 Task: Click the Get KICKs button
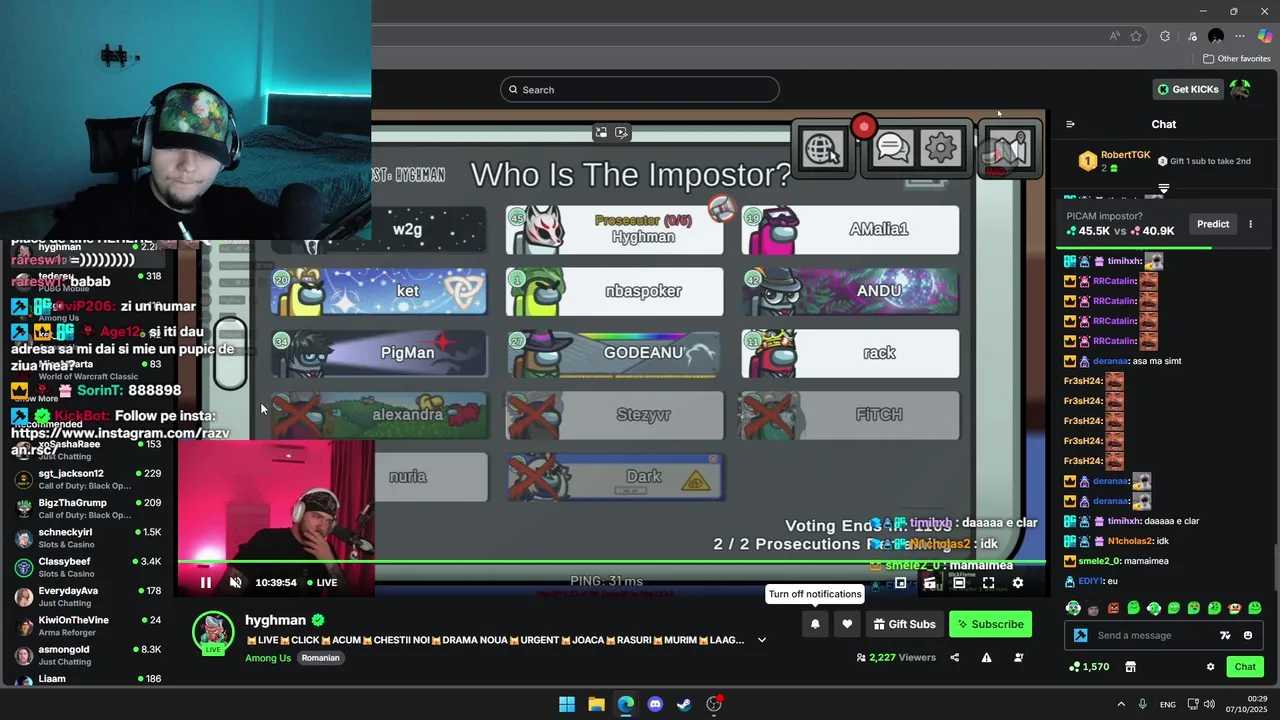coord(1188,89)
